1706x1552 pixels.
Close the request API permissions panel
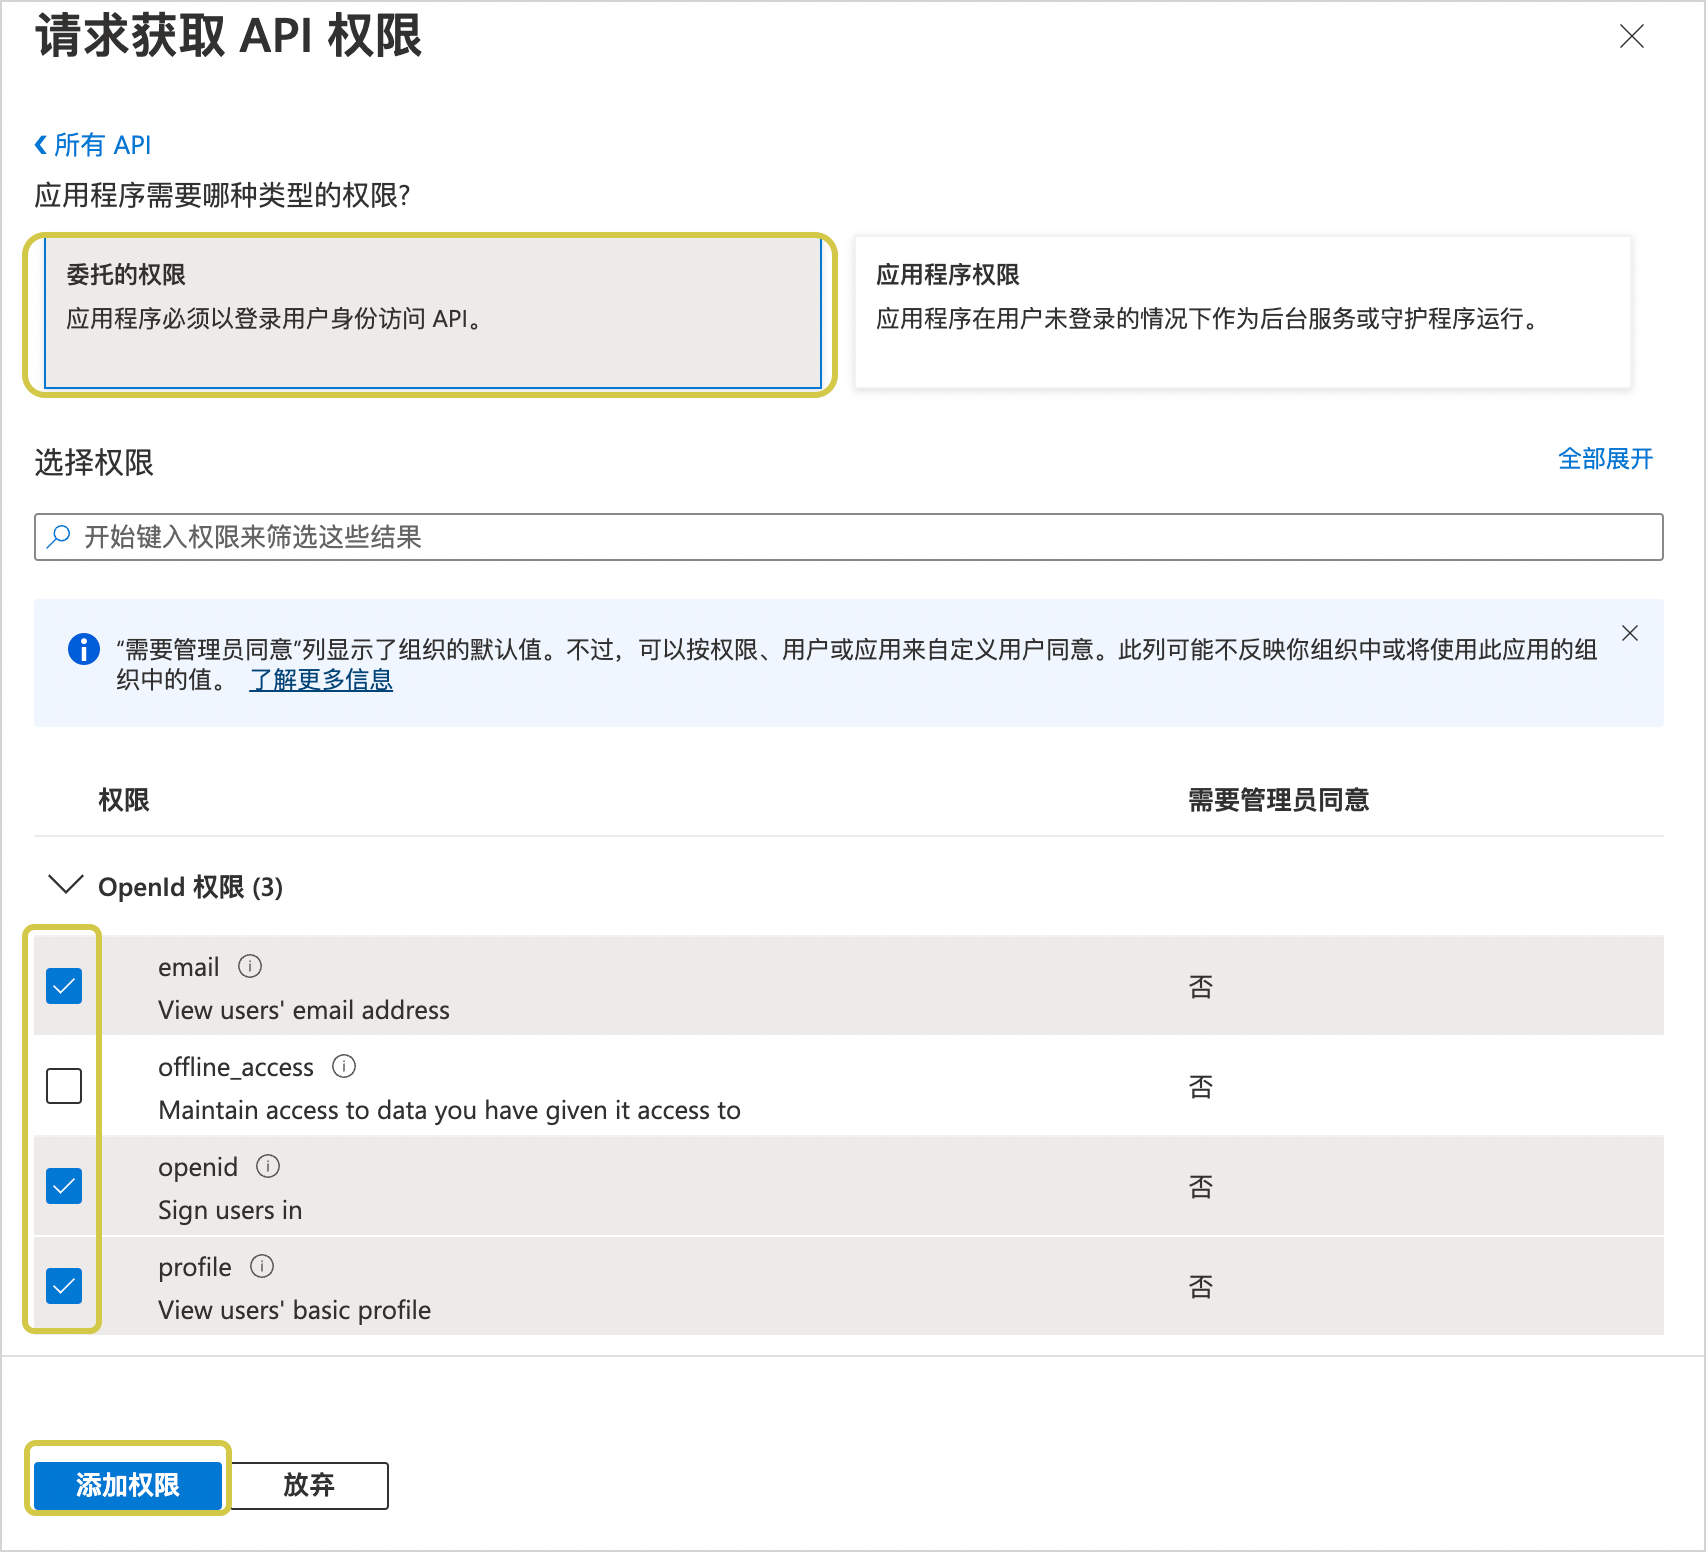click(1631, 37)
